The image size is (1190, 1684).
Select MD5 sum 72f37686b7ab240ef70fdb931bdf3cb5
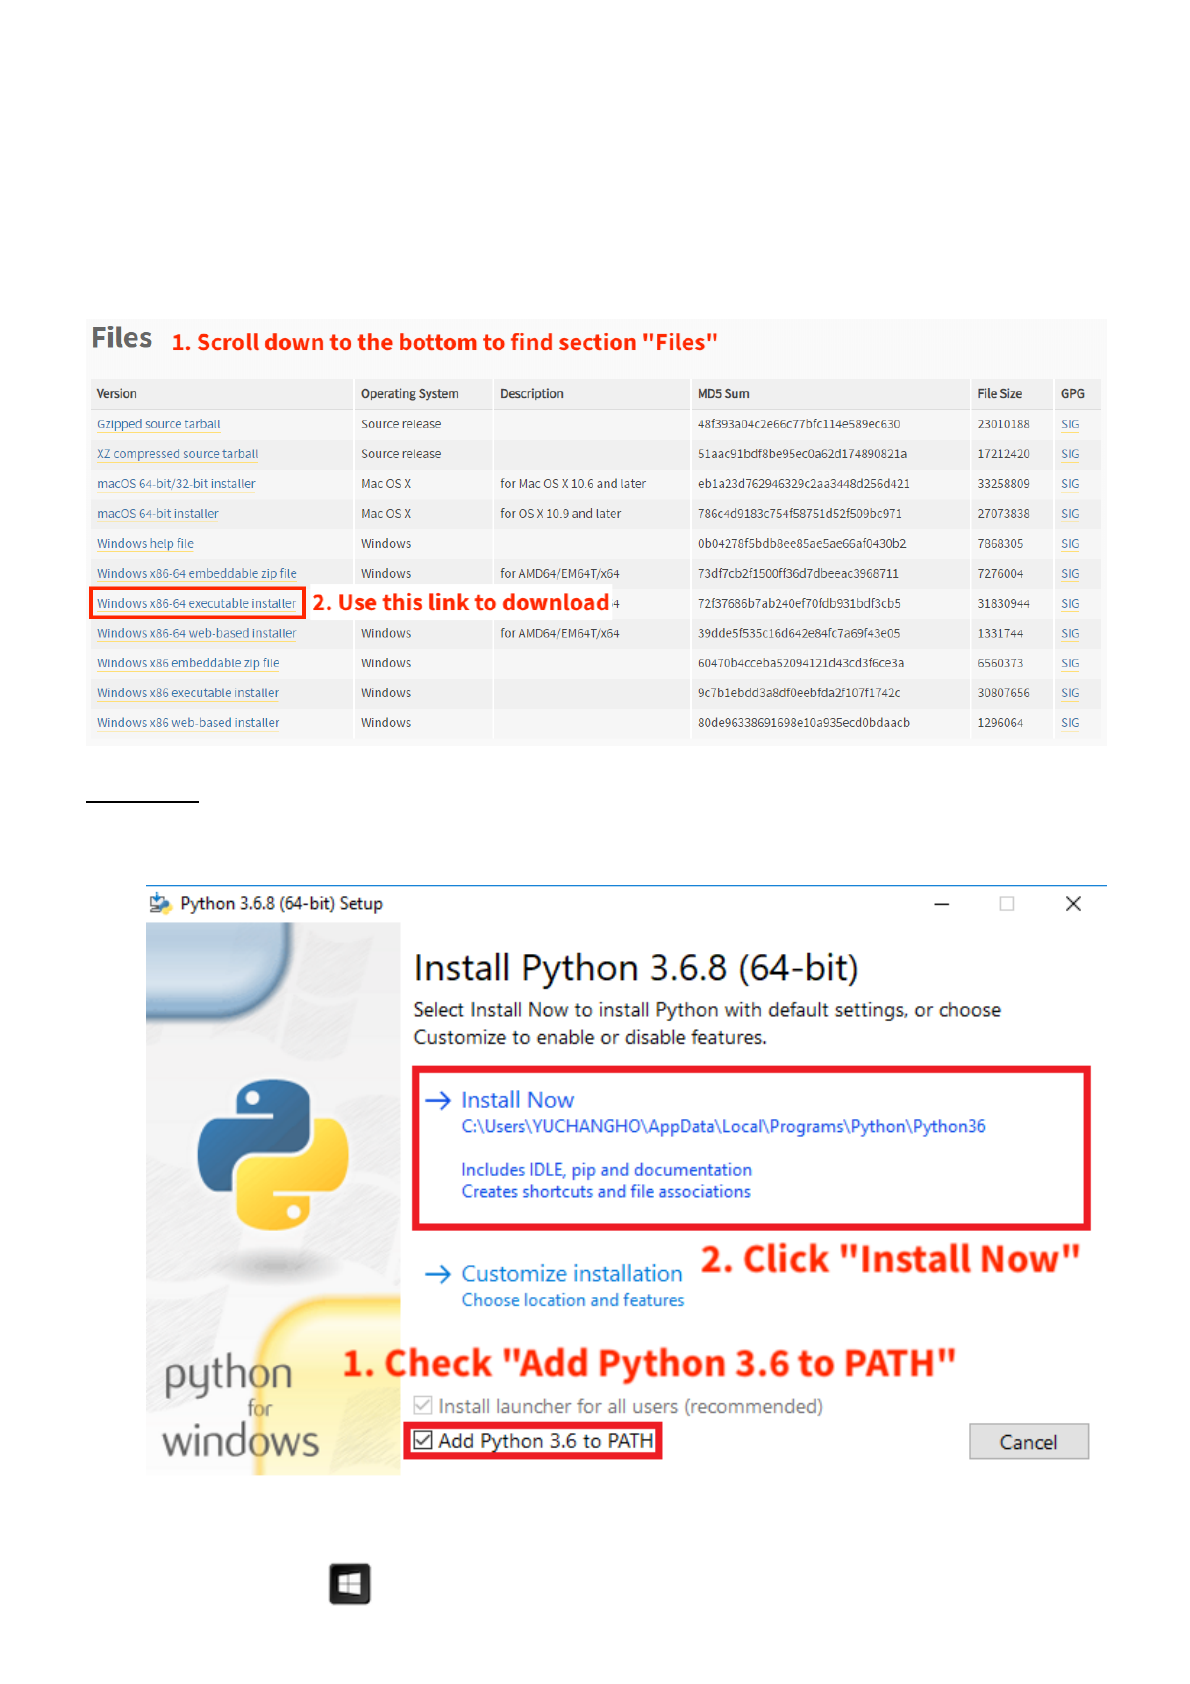(x=799, y=604)
